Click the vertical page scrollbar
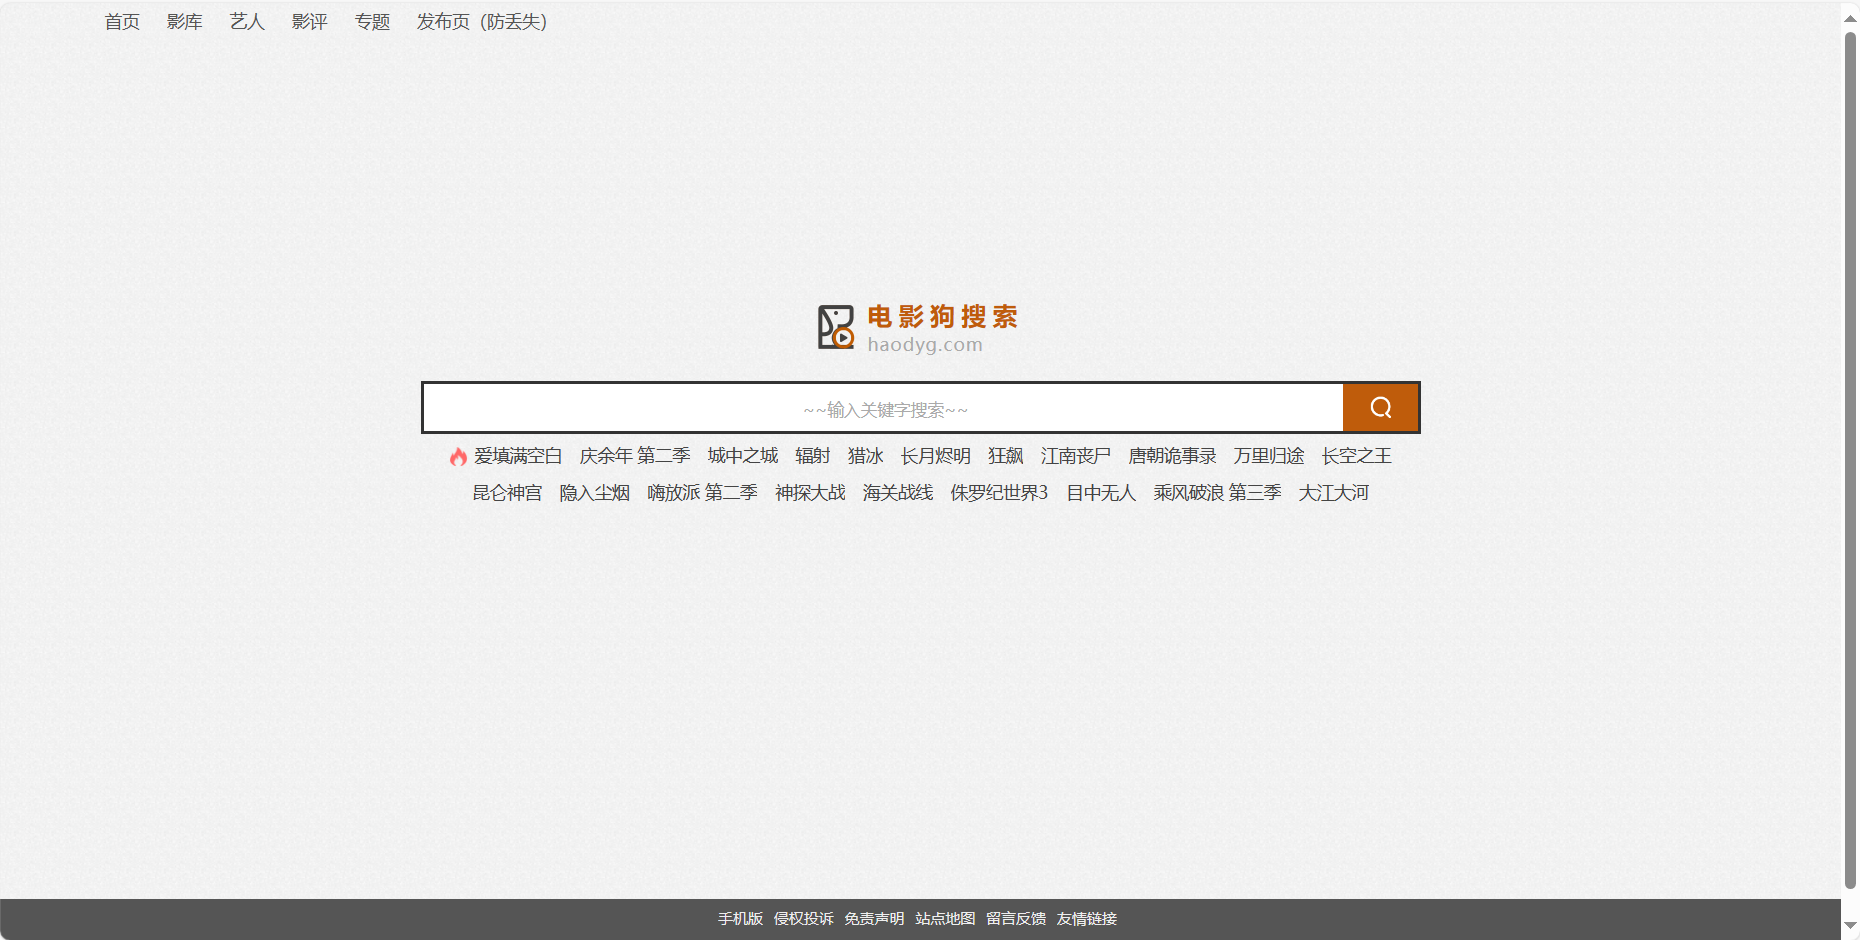 coord(1850,460)
